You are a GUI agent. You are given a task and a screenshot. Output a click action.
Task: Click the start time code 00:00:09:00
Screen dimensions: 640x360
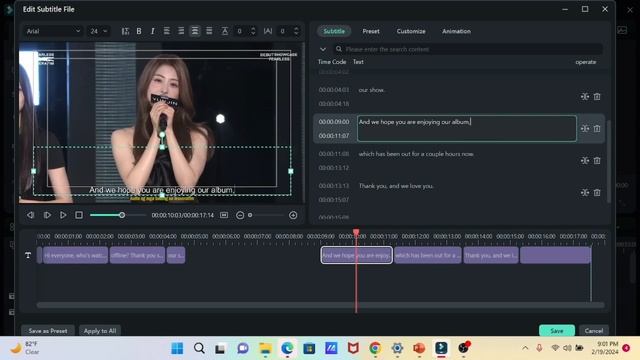tap(334, 122)
